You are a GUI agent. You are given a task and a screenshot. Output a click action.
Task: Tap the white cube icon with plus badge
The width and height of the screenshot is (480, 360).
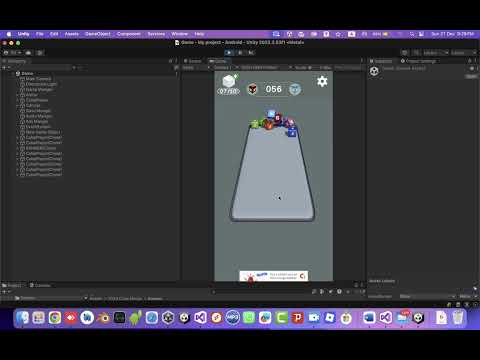click(x=229, y=81)
